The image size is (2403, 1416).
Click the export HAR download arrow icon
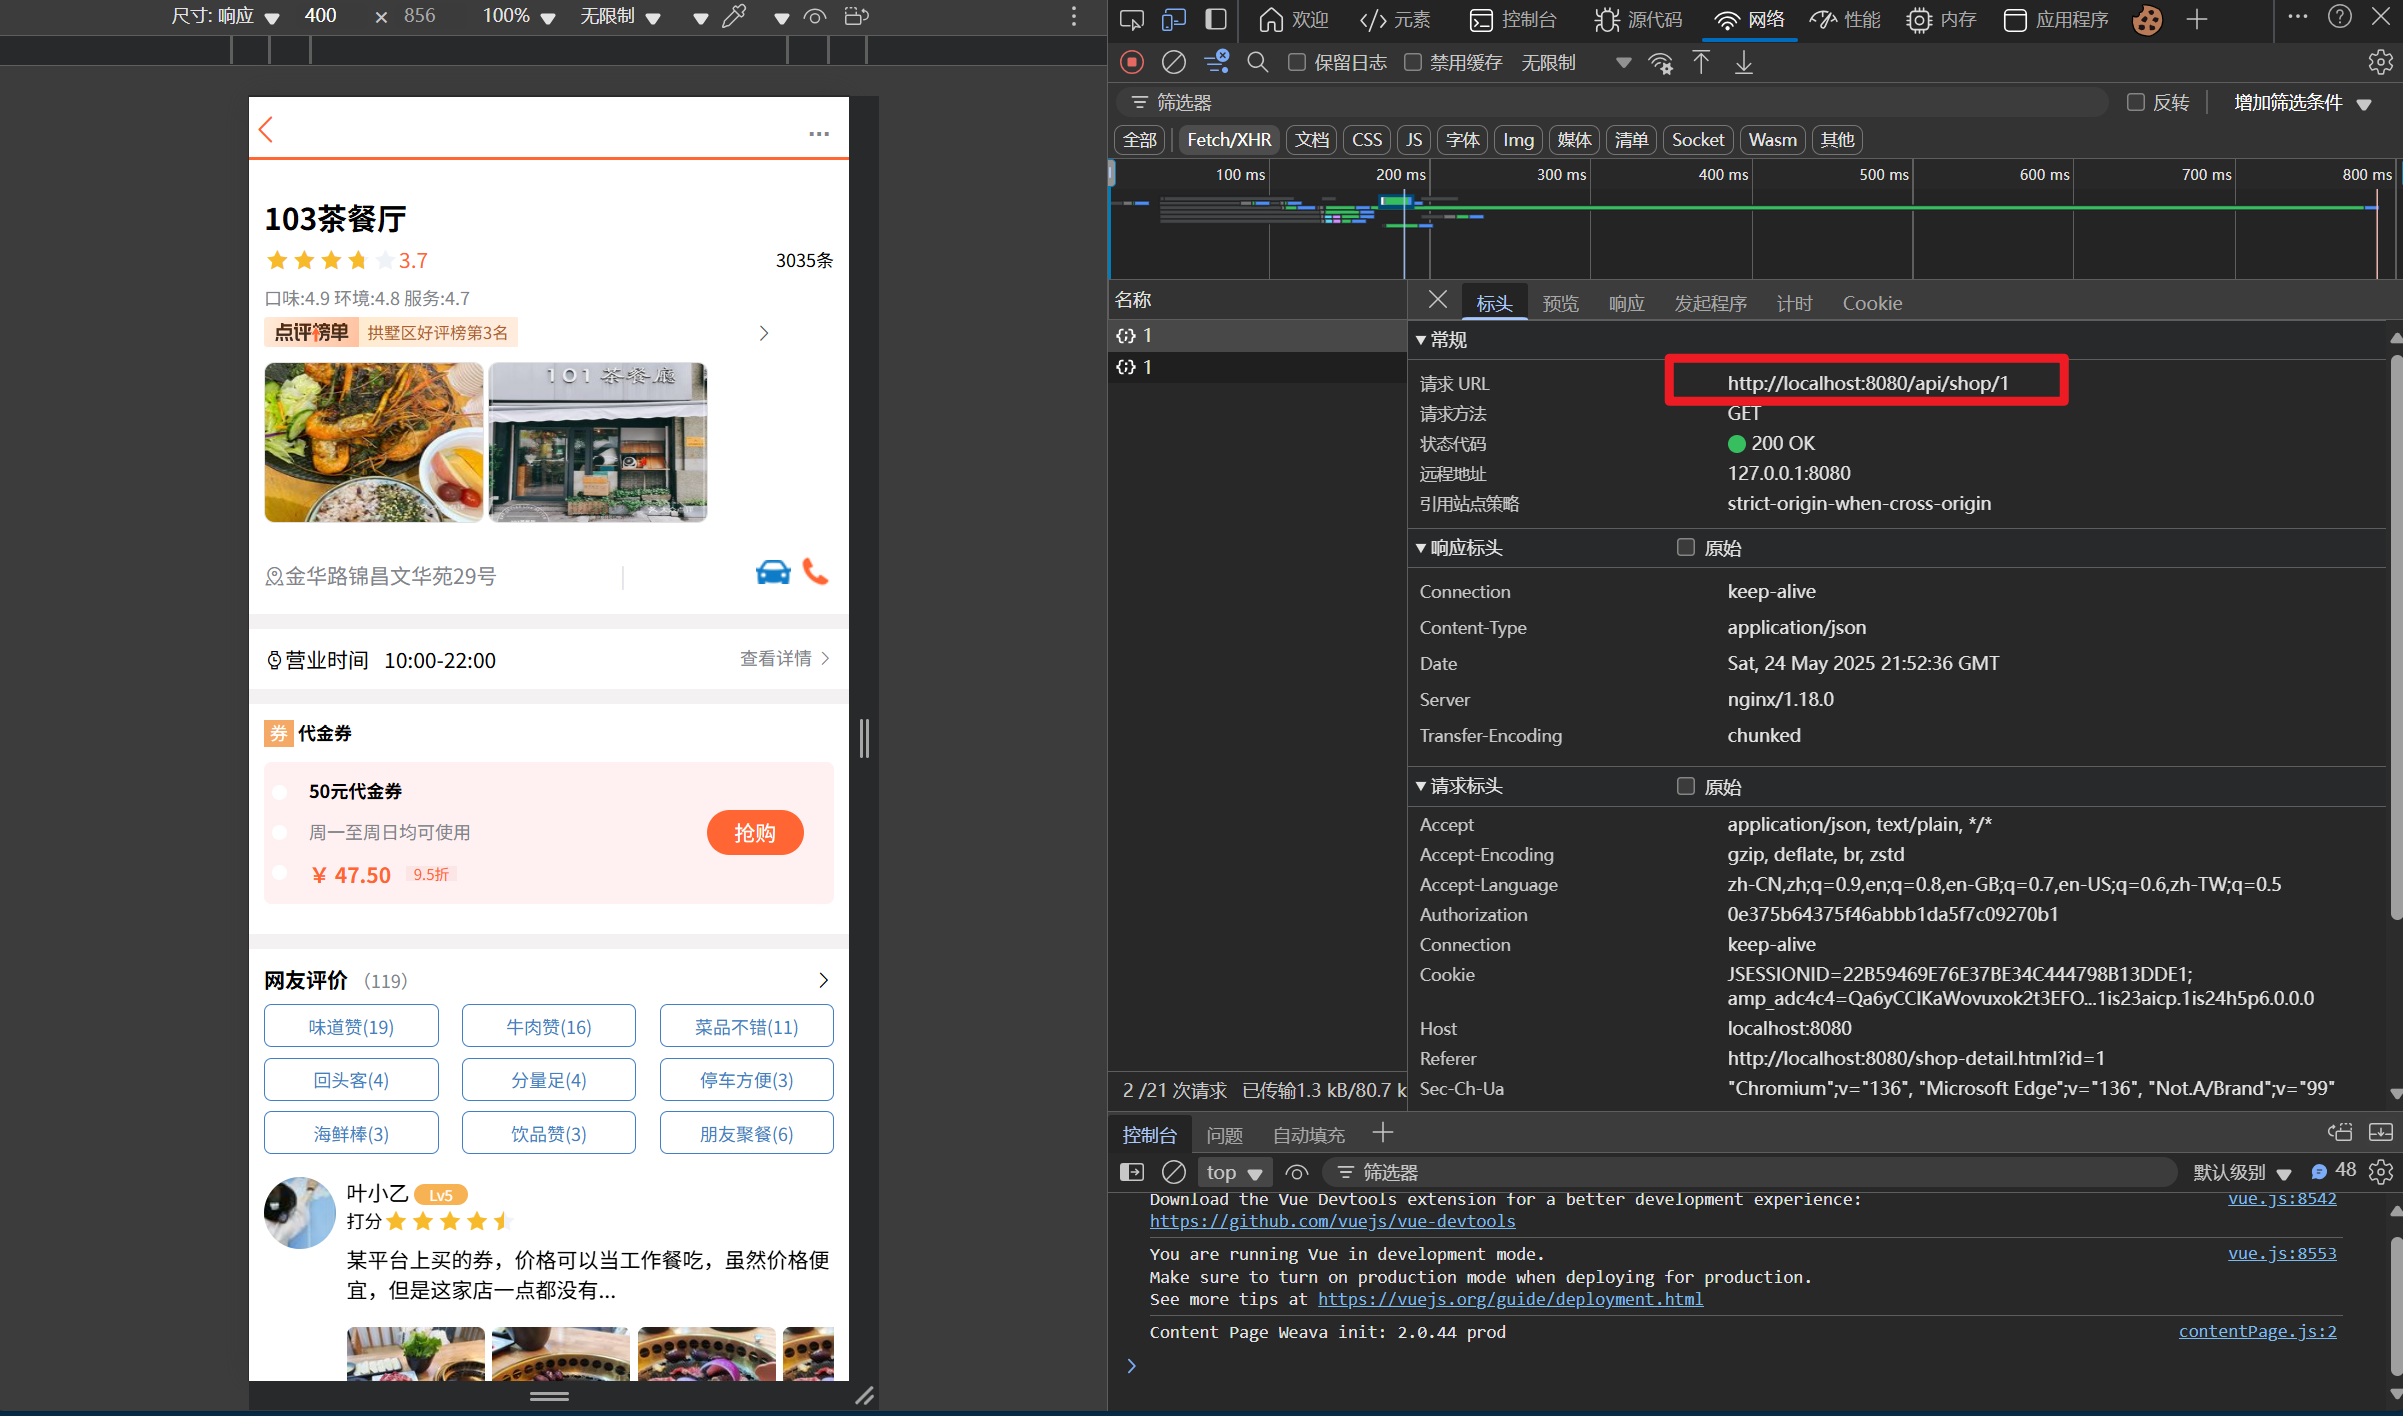pyautogui.click(x=1743, y=62)
